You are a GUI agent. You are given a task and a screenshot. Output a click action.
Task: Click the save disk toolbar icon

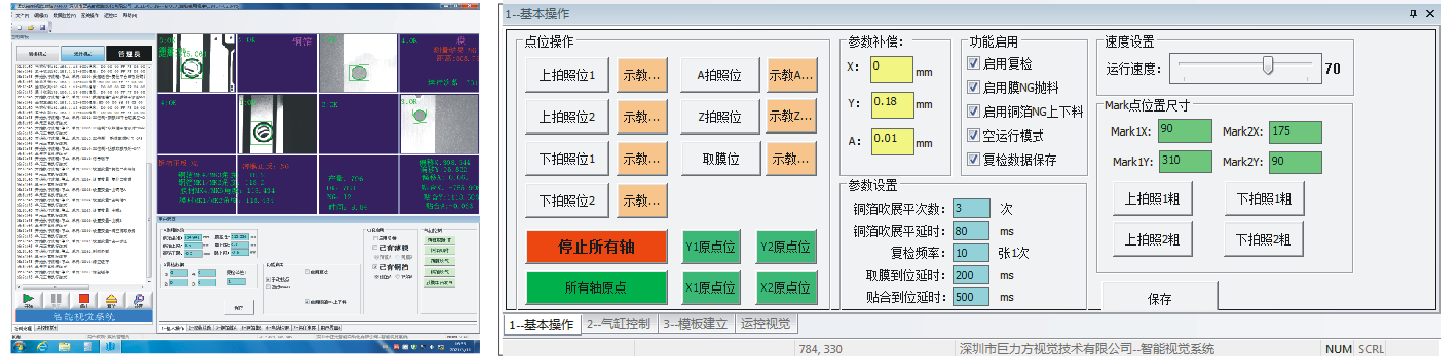coord(42,28)
